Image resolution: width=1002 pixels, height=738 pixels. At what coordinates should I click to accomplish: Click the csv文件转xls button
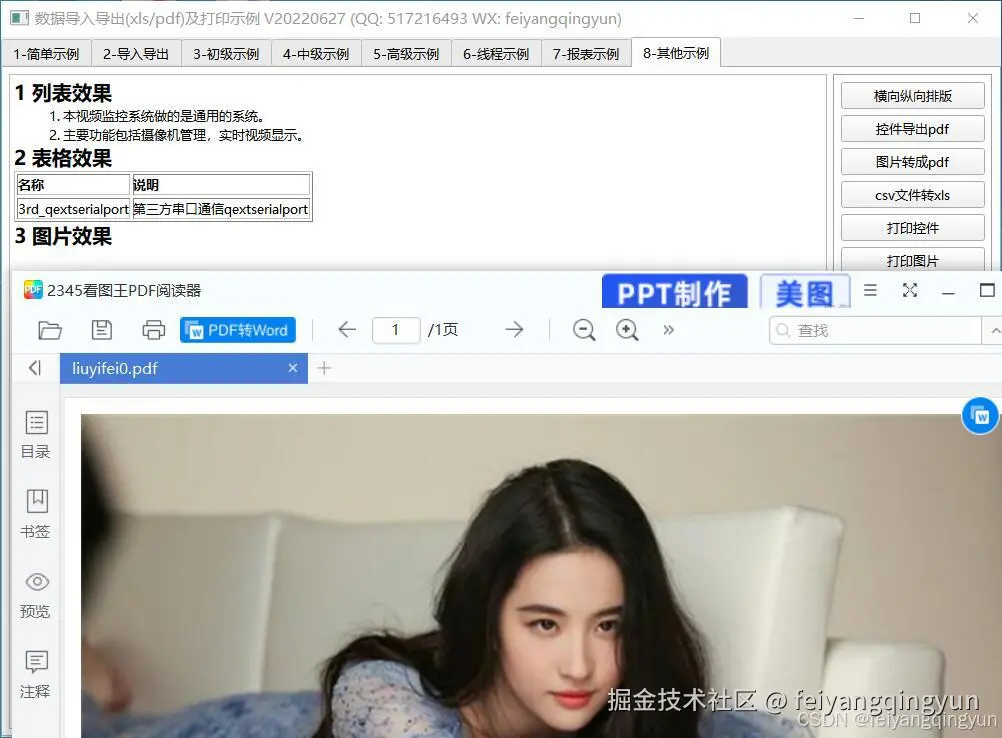click(914, 194)
